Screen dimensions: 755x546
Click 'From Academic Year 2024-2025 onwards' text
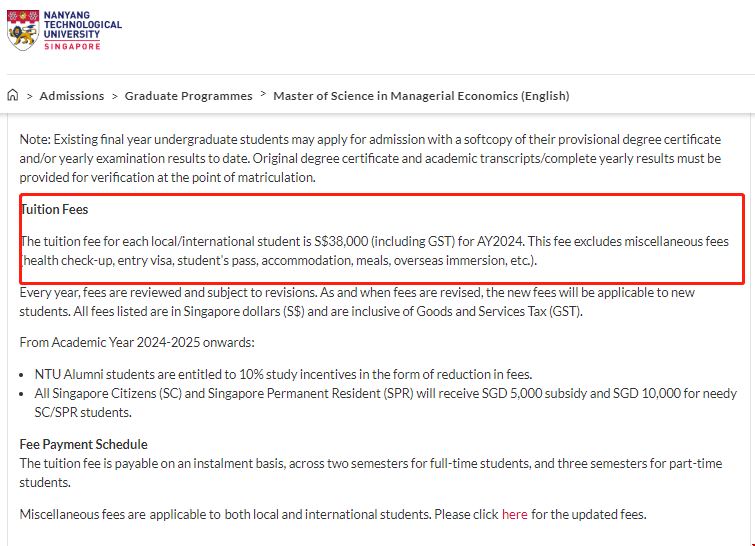137,343
